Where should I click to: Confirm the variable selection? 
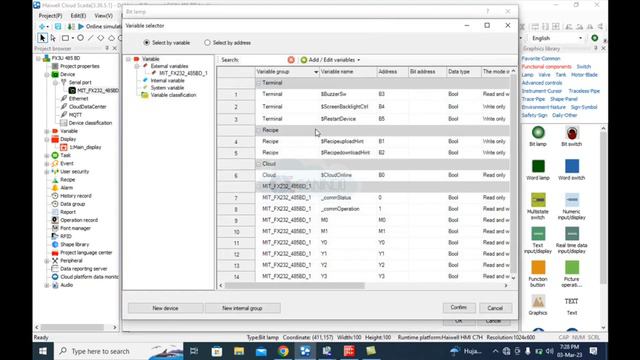pos(459,308)
